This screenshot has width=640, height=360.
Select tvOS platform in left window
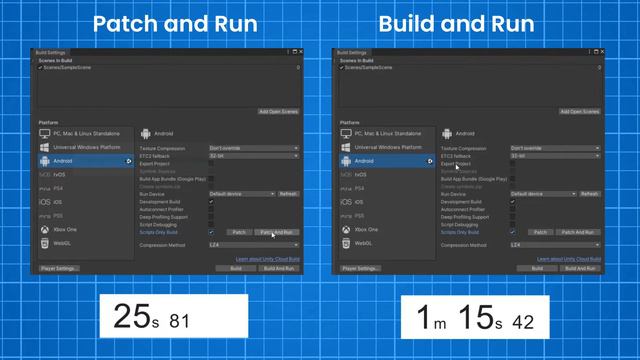[86, 175]
